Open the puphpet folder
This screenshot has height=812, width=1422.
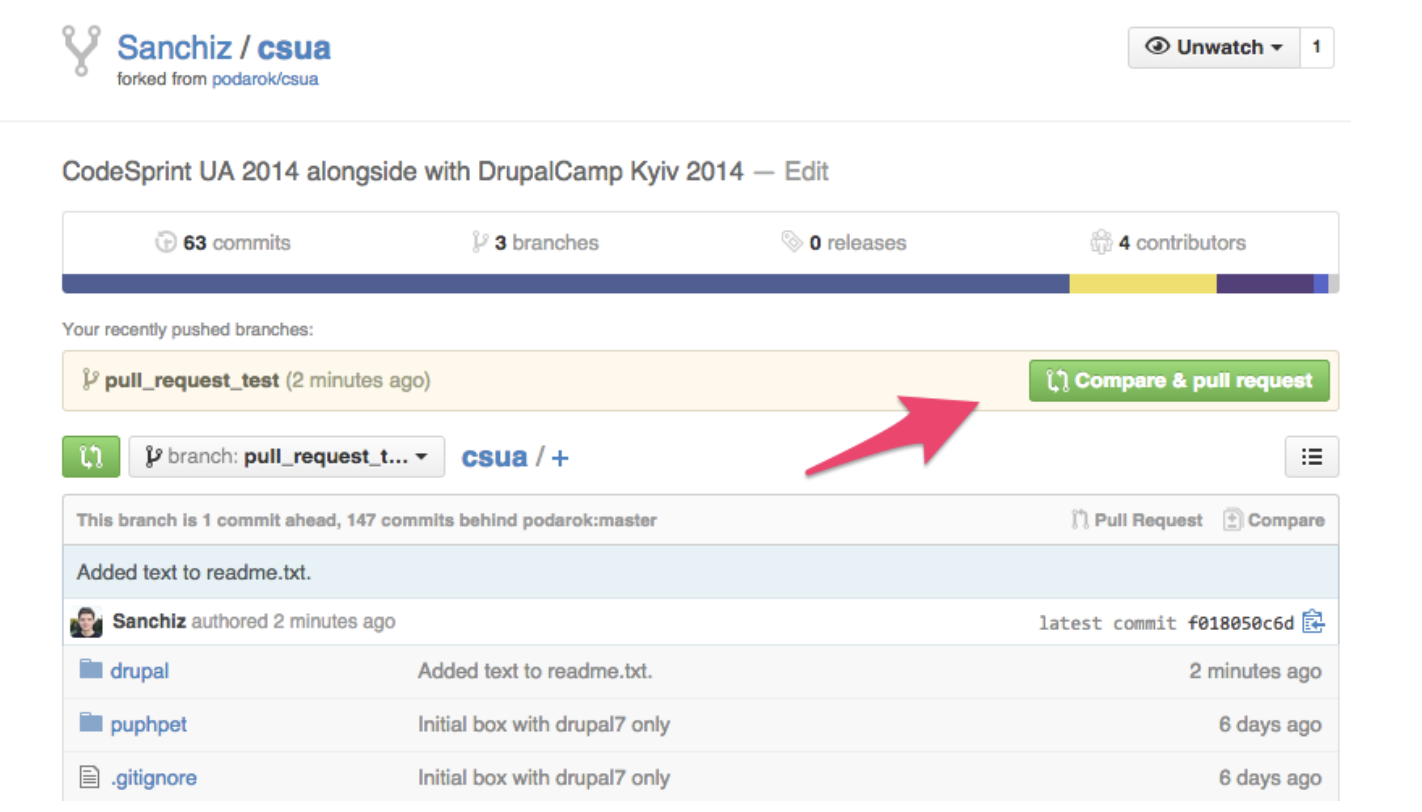coord(148,725)
